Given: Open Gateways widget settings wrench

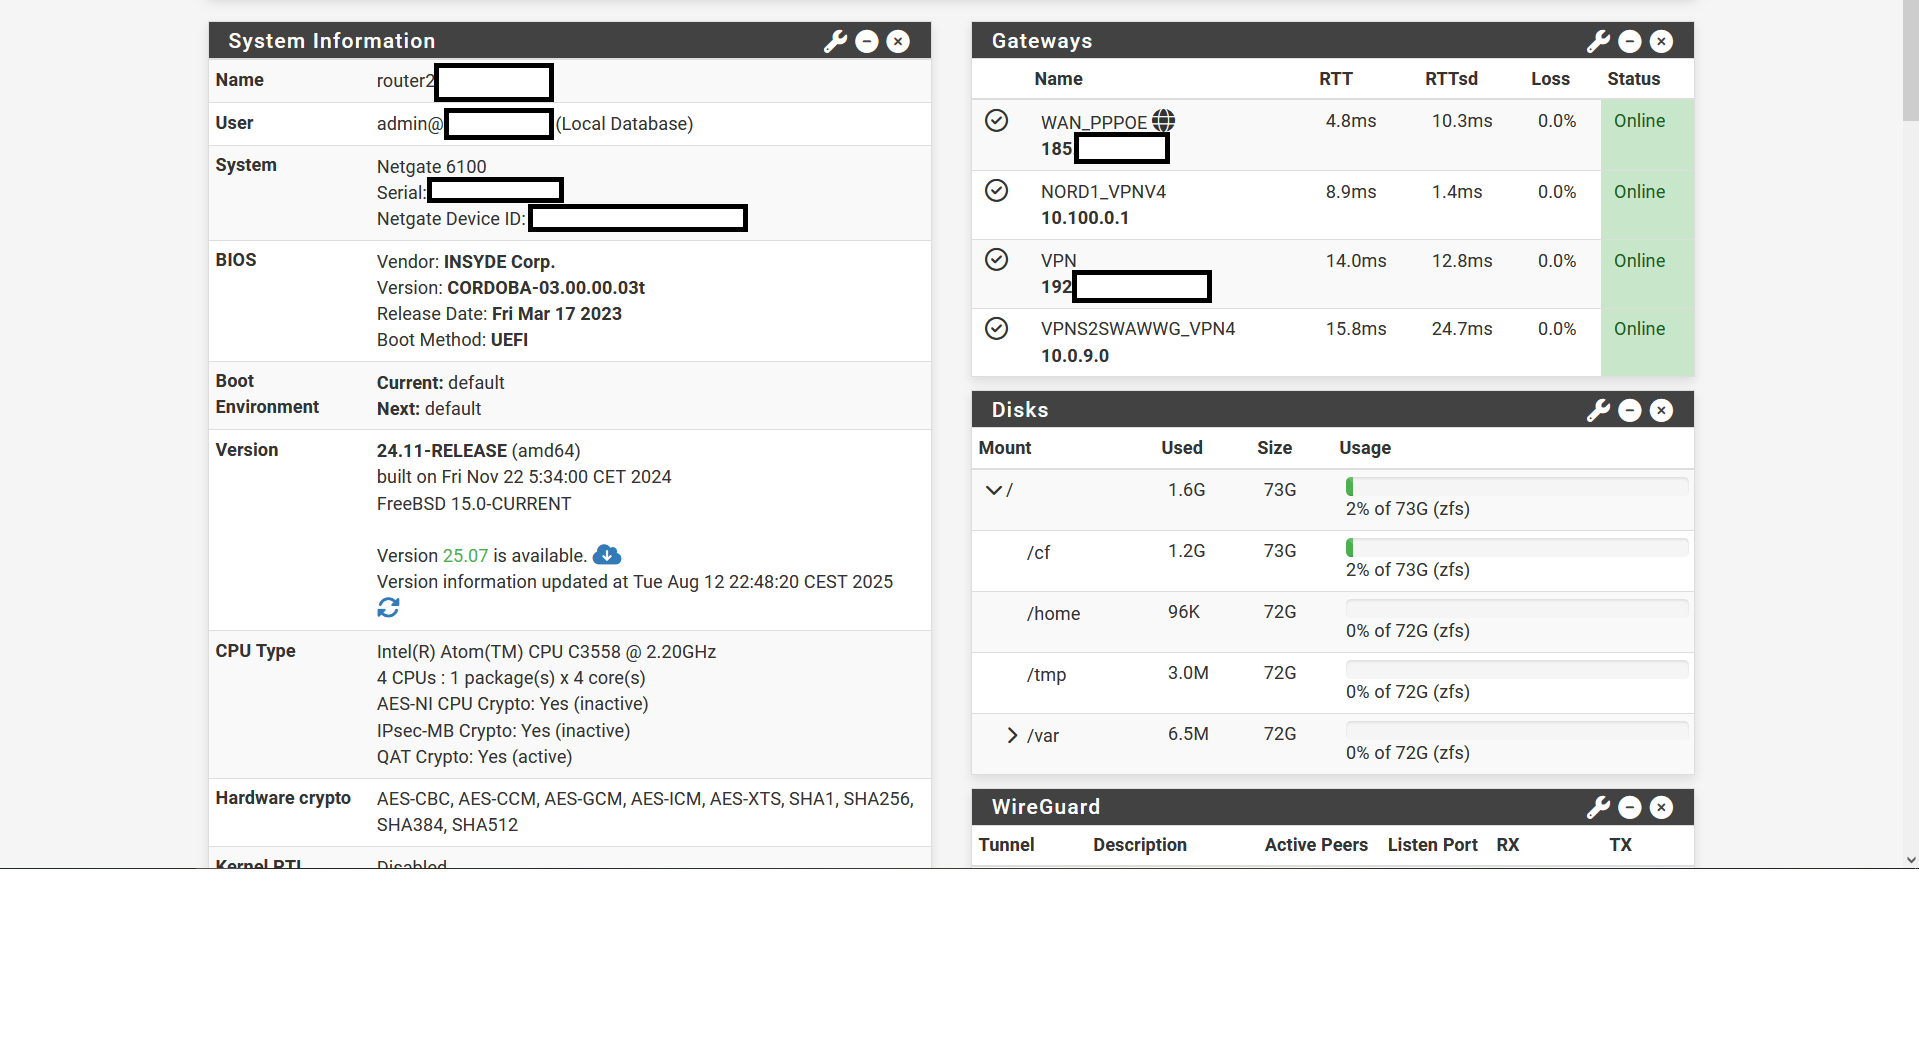Looking at the screenshot, I should tap(1598, 41).
